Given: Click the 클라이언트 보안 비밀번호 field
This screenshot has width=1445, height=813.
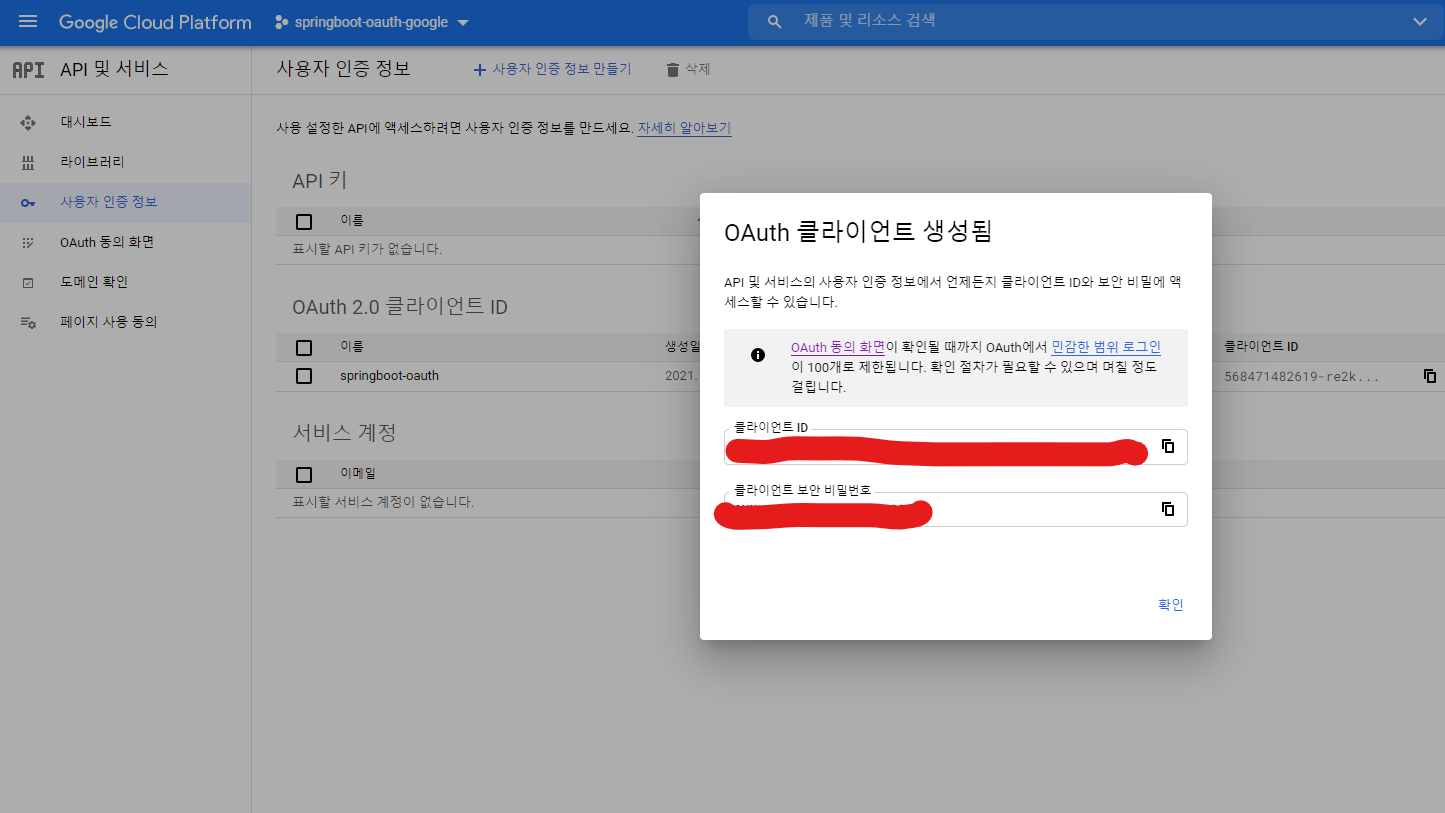Looking at the screenshot, I should coord(956,509).
